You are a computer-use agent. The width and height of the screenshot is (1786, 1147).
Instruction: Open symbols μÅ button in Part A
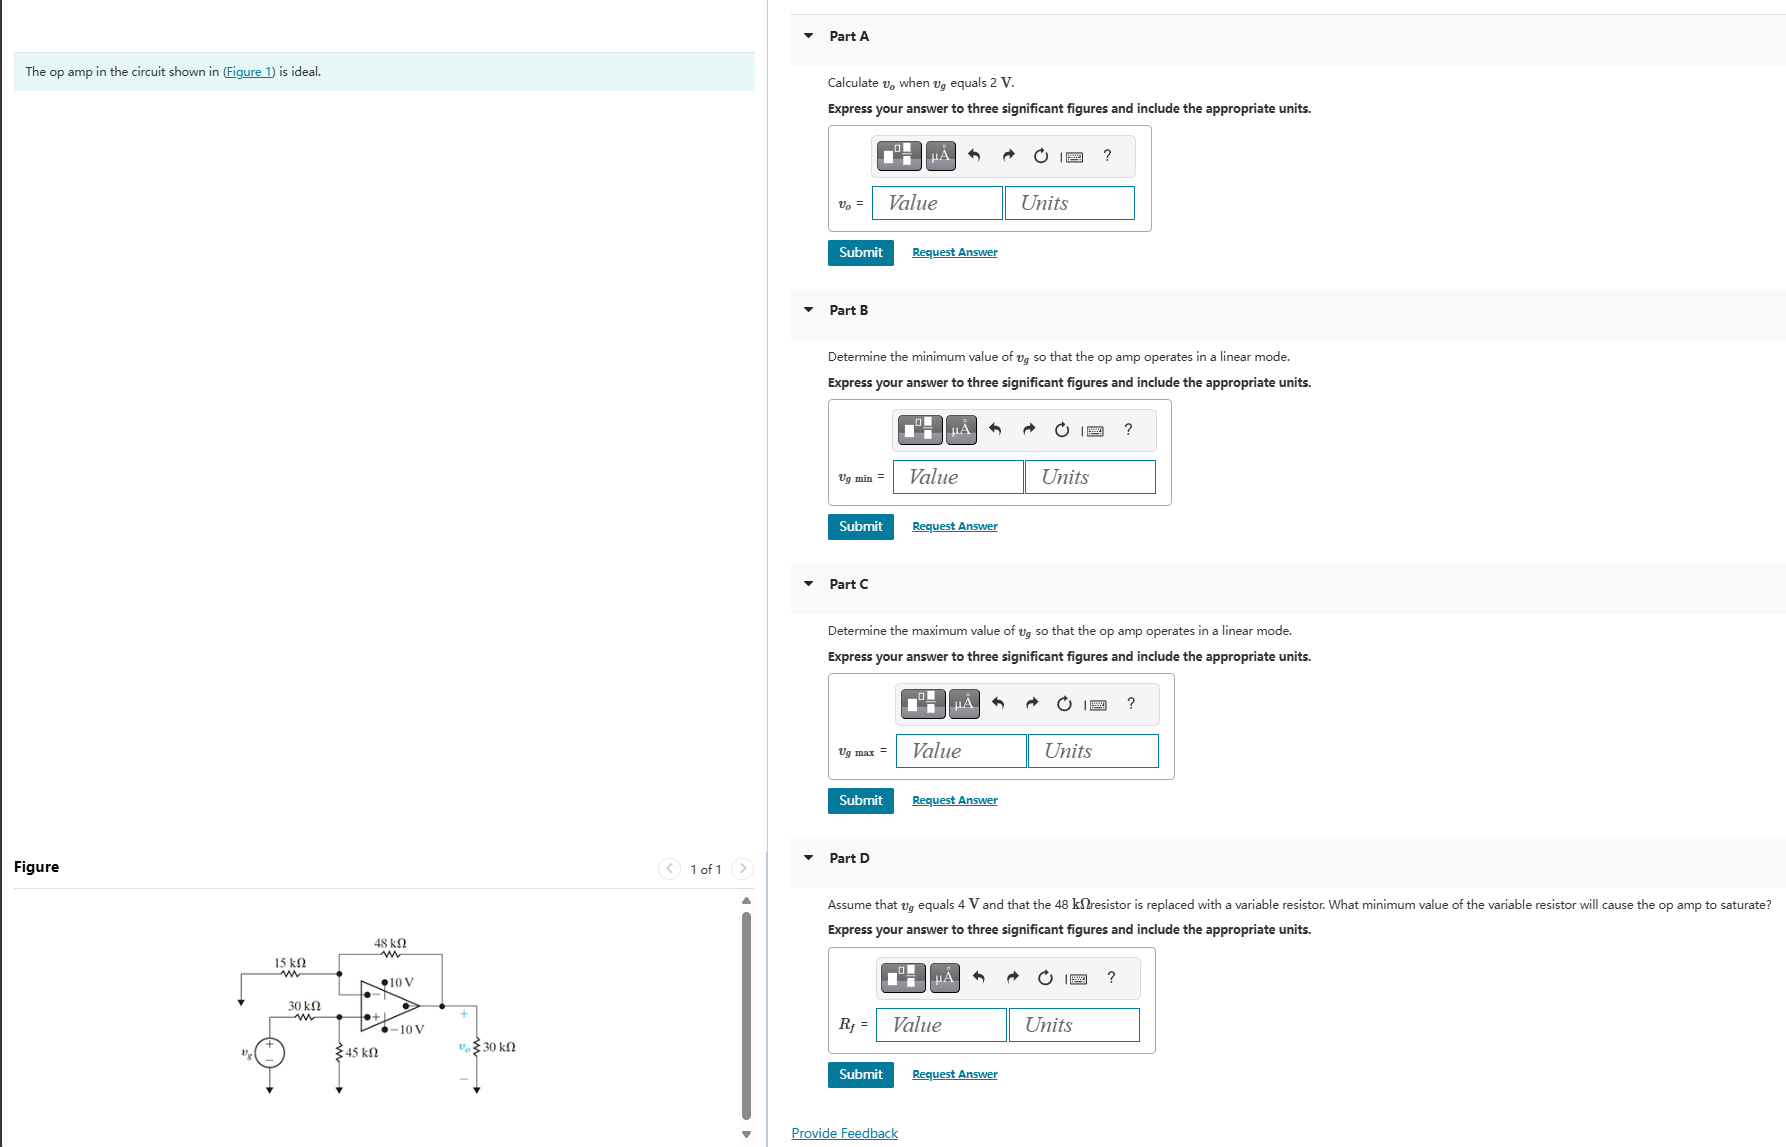pyautogui.click(x=940, y=155)
